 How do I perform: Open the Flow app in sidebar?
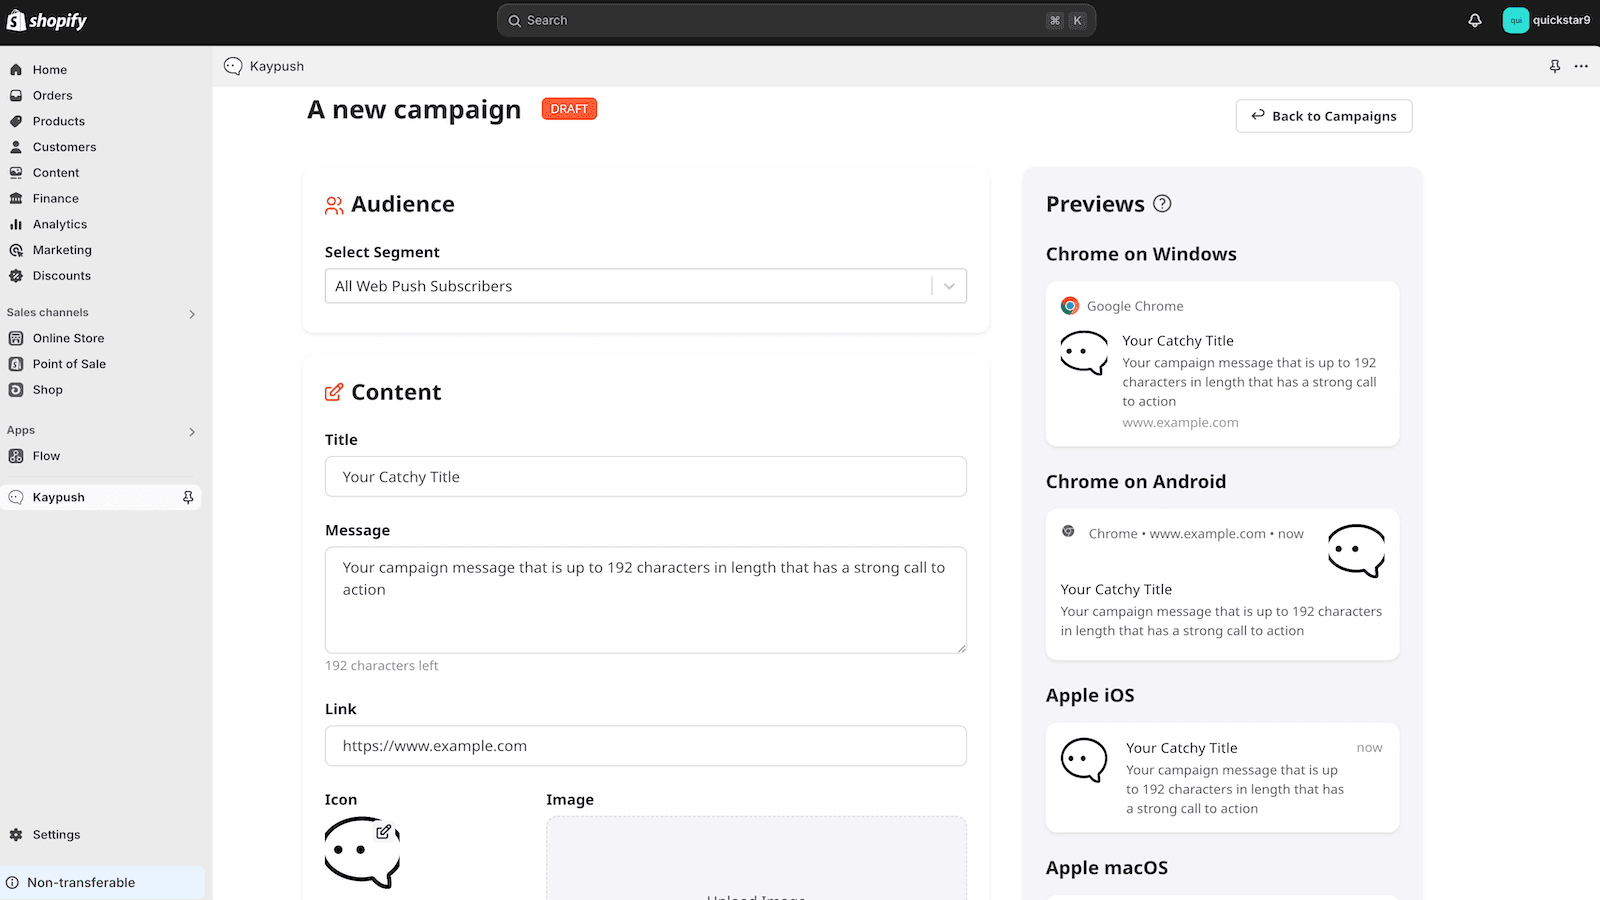[x=46, y=456]
